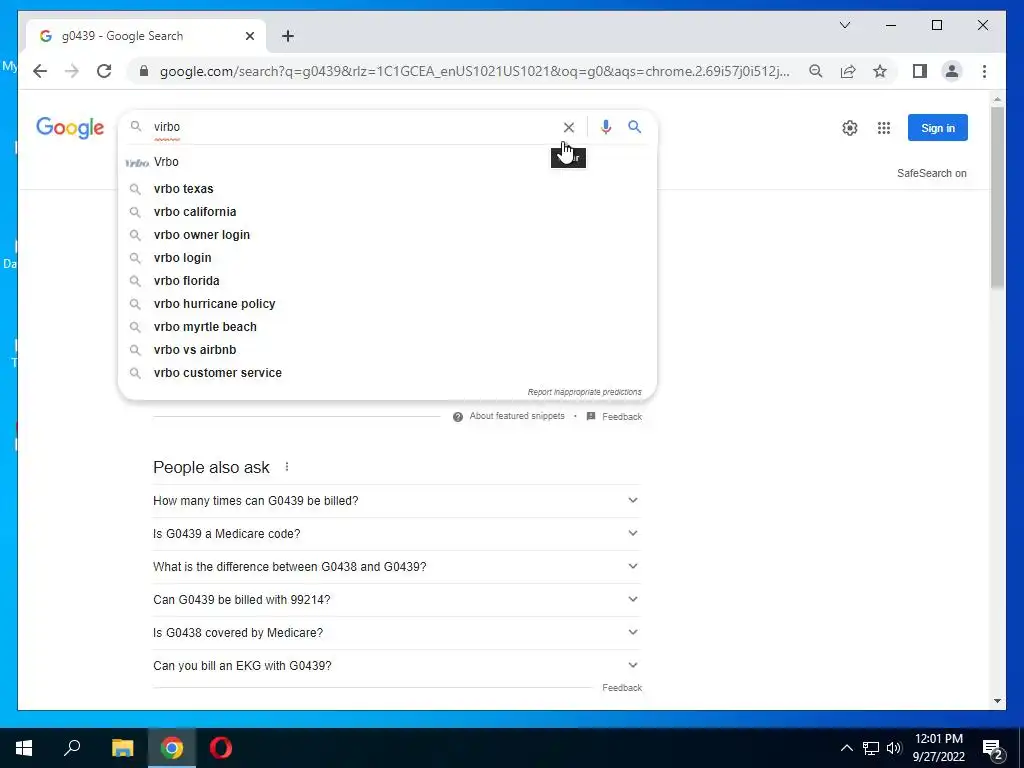Click Report inappropriate predictions link
The height and width of the screenshot is (768, 1024).
coord(584,392)
